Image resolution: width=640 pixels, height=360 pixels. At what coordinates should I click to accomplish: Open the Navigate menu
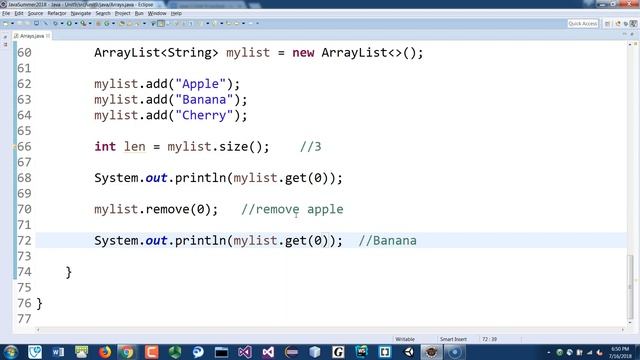pyautogui.click(x=81, y=13)
